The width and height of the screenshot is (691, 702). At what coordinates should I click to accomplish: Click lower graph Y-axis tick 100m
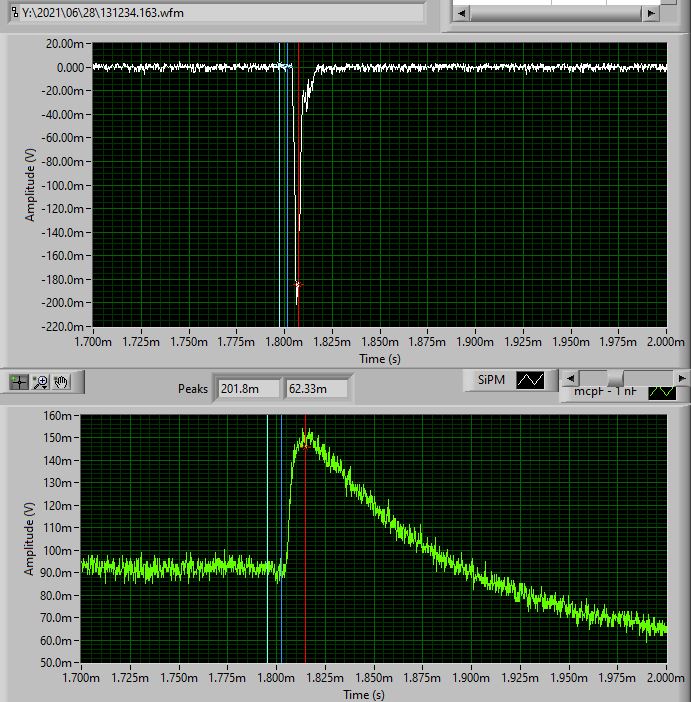(57, 550)
